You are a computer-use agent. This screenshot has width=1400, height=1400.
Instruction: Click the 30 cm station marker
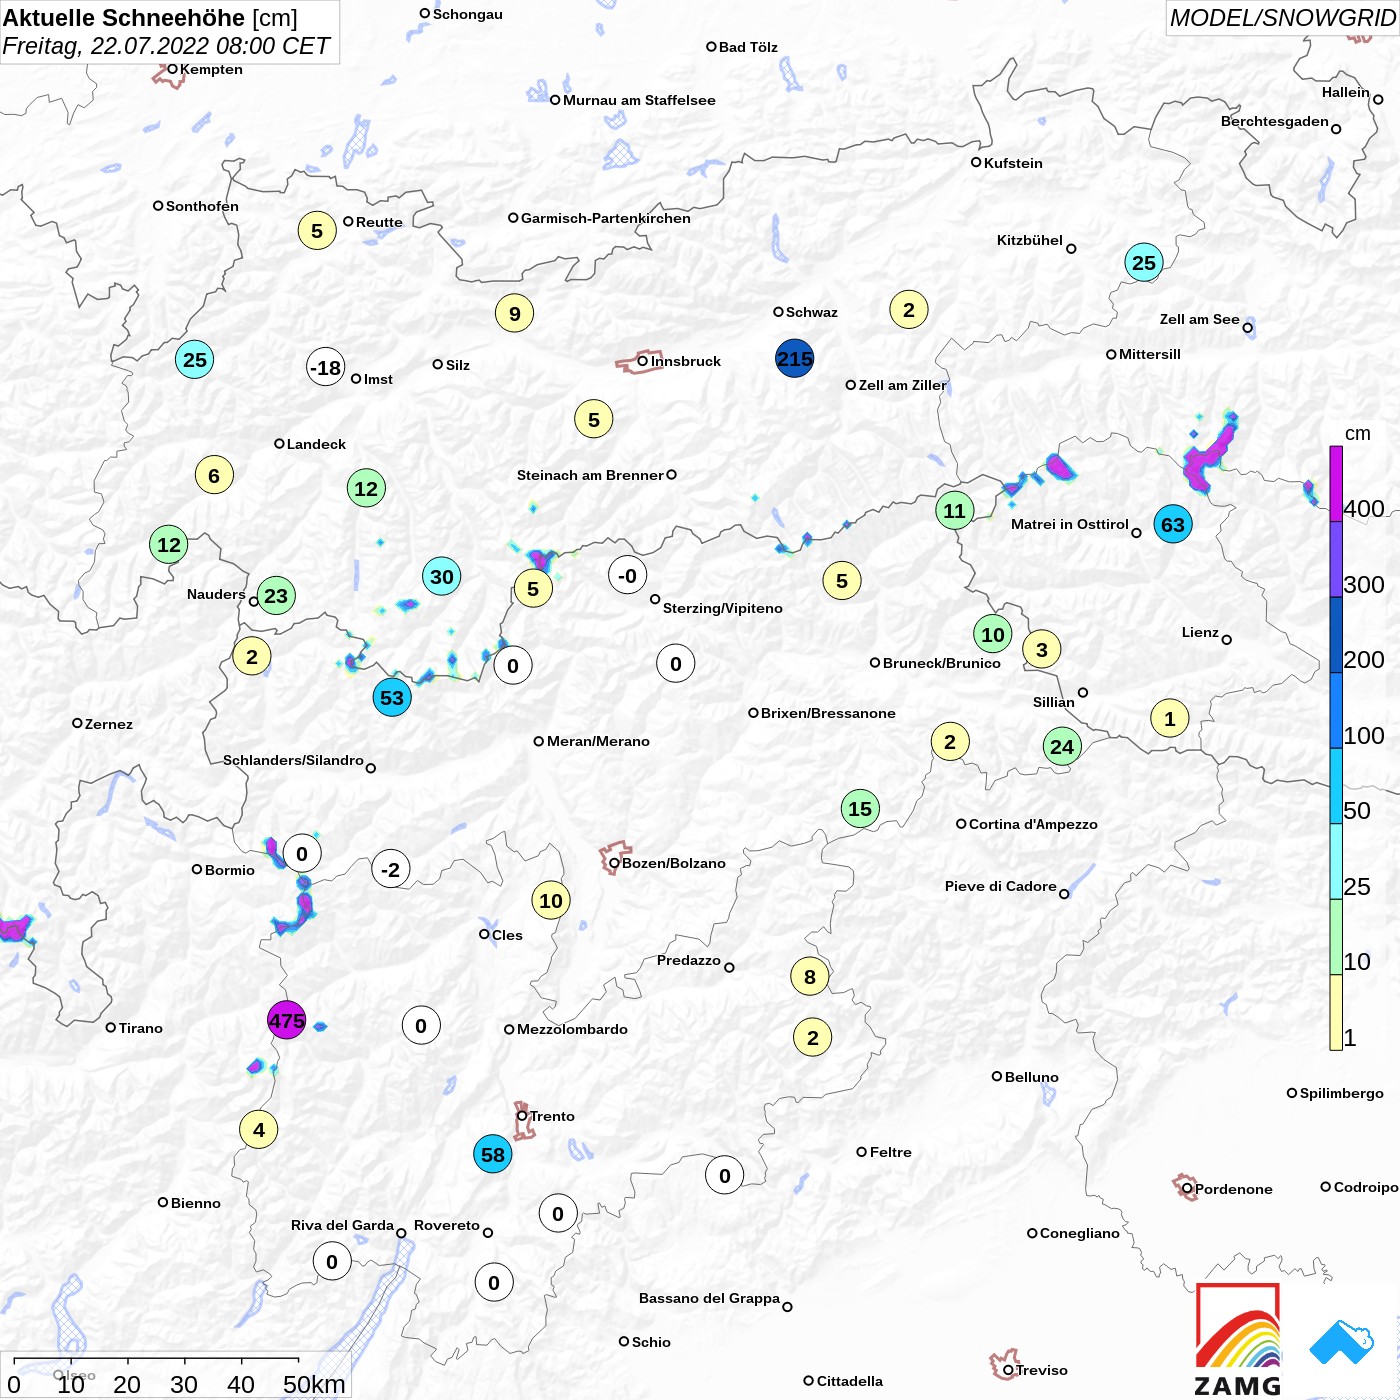[442, 576]
